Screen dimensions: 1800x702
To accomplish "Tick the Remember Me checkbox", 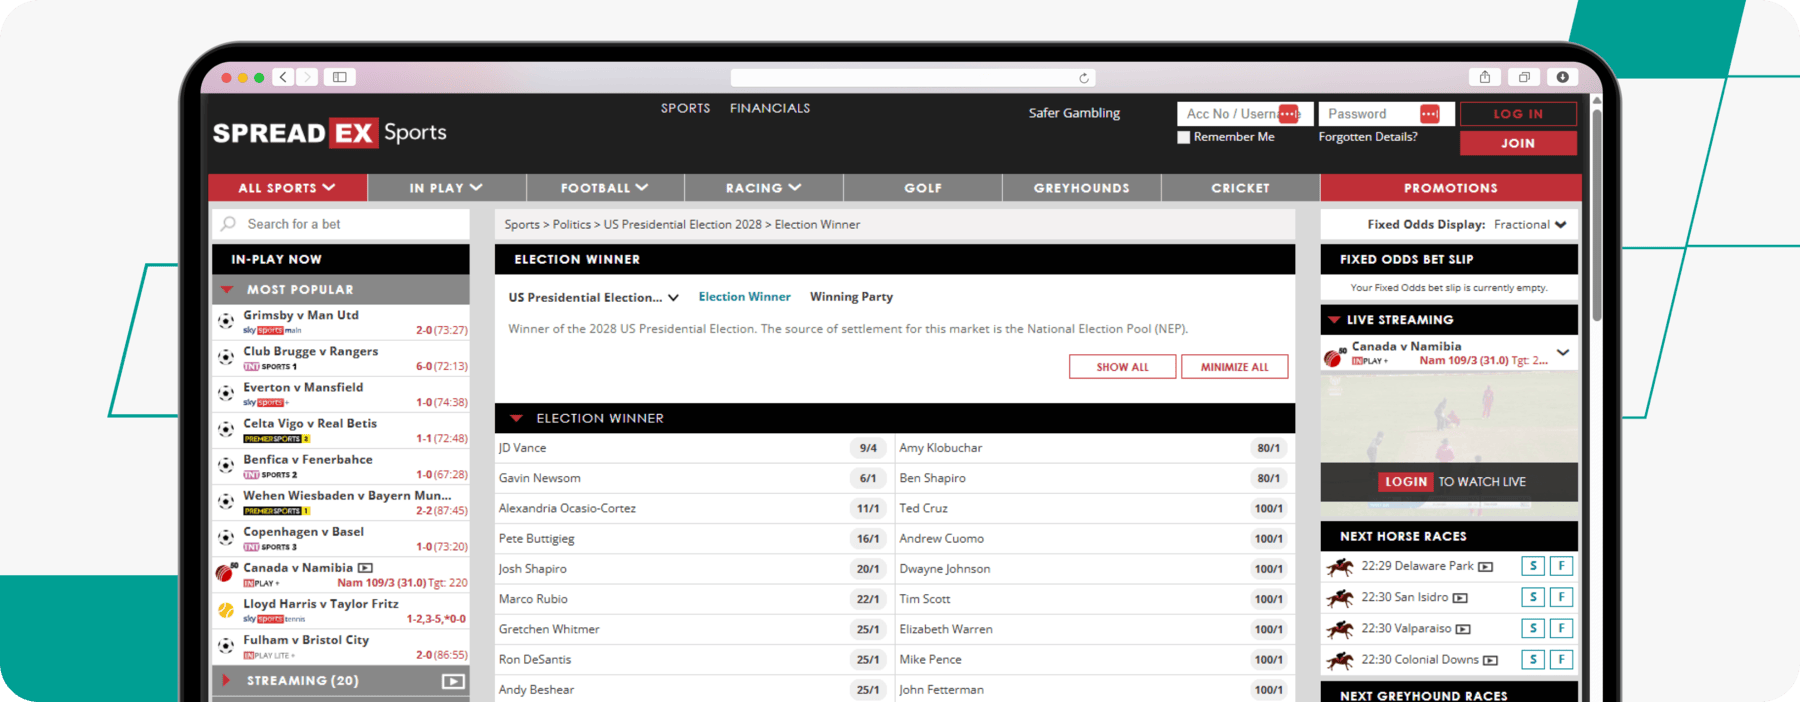I will pos(1184,137).
